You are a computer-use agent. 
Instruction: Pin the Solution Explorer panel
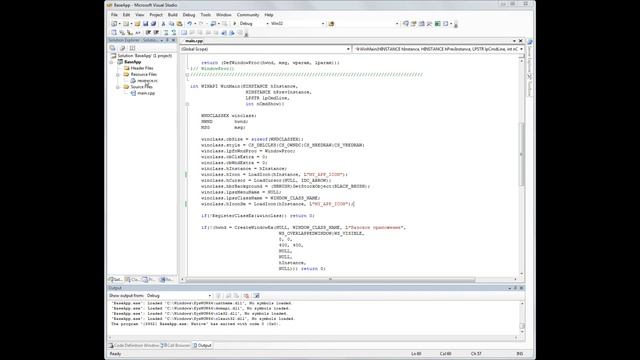167,40
